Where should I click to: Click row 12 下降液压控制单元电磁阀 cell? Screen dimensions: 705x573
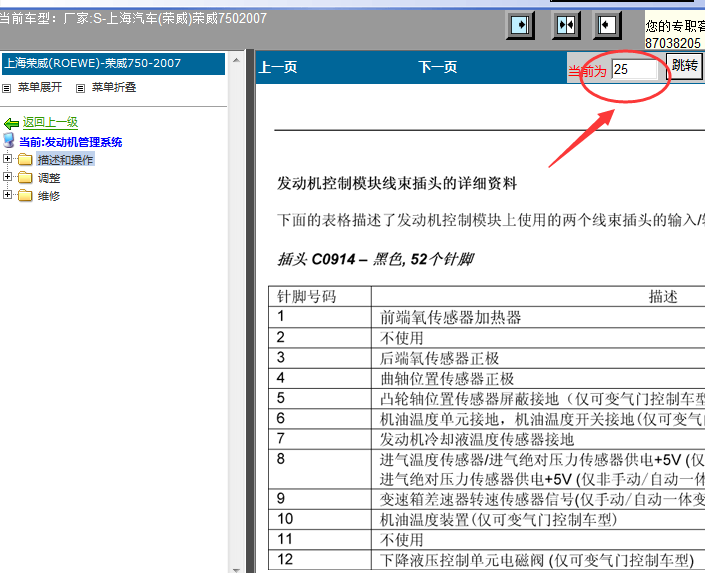pos(537,560)
